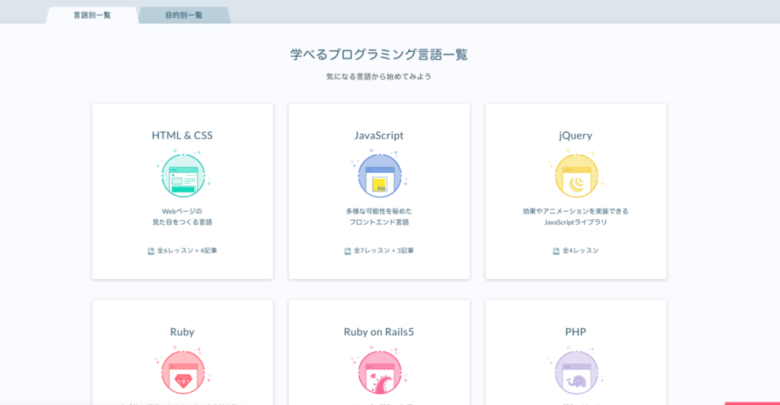The image size is (780, 405).
Task: Open the Ruby on Rails5 icon
Action: coord(379,372)
